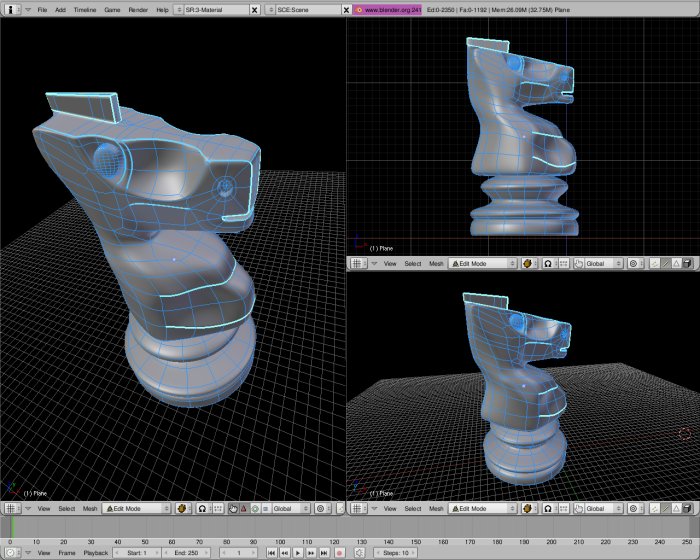Click the 3D view window type icon in bottom-right viewport

coord(358,508)
